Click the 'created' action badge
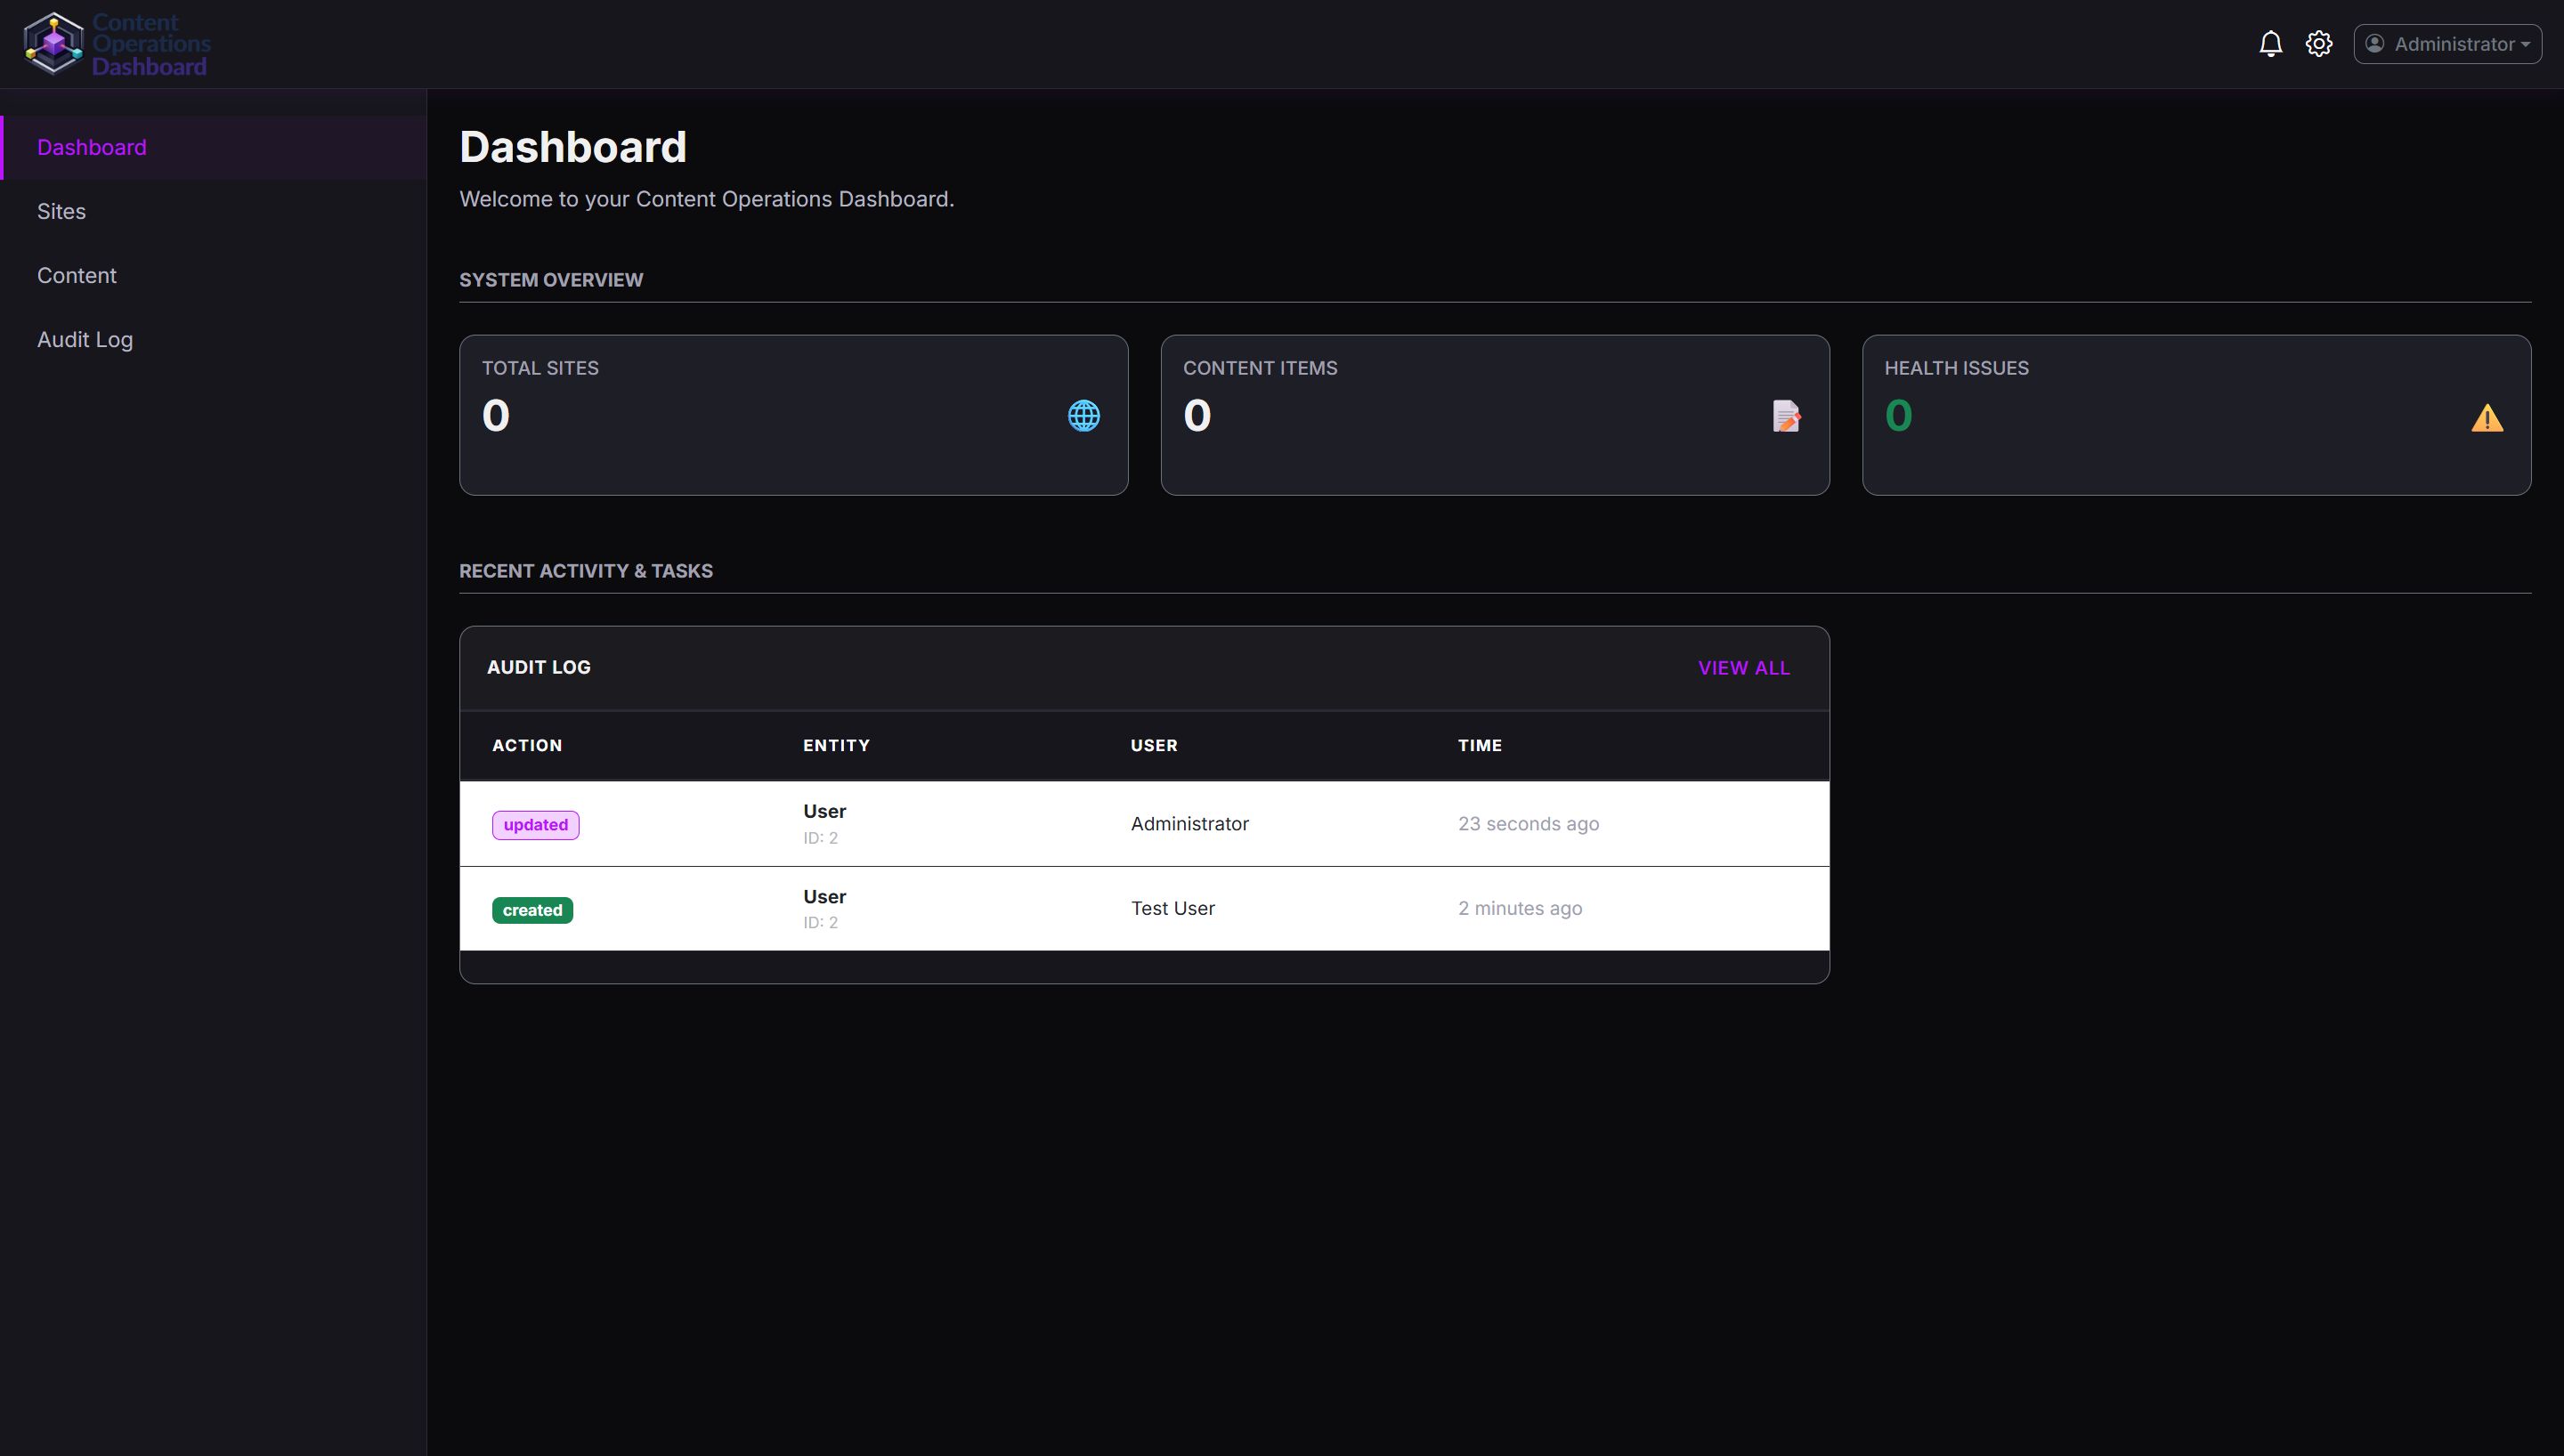Viewport: 2564px width, 1456px height. pos(532,910)
